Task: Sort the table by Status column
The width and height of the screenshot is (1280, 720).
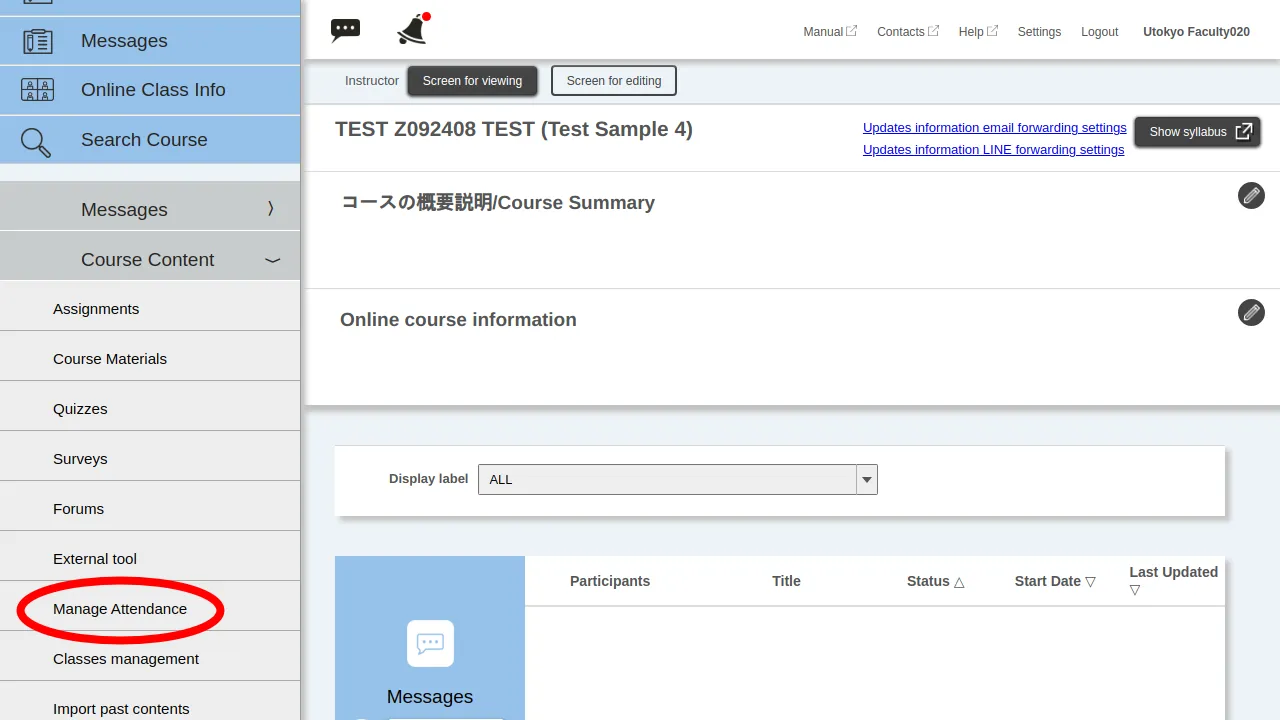Action: click(x=935, y=581)
